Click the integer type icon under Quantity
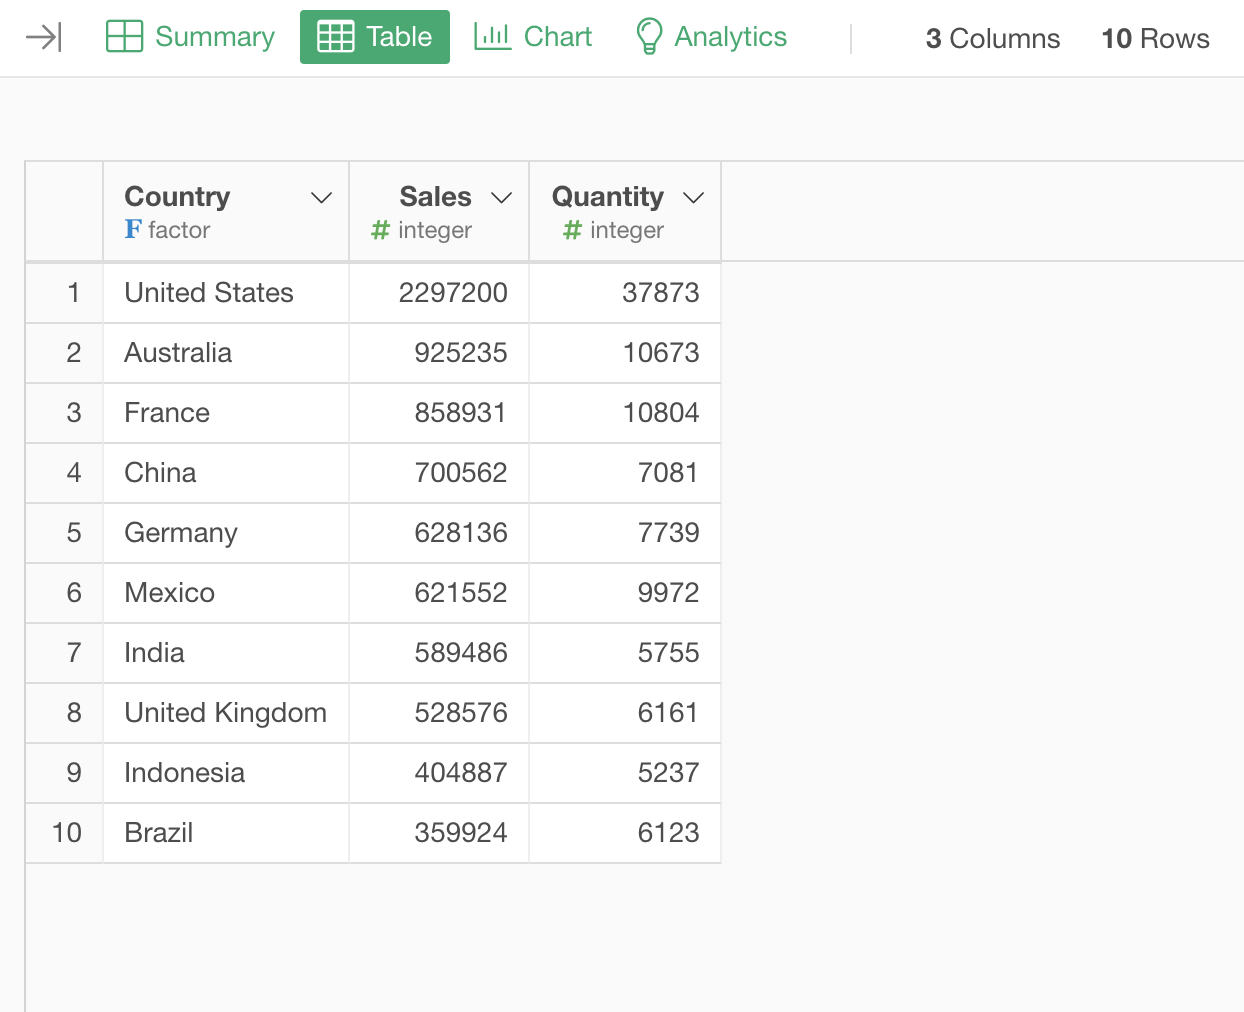This screenshot has width=1244, height=1012. click(570, 230)
